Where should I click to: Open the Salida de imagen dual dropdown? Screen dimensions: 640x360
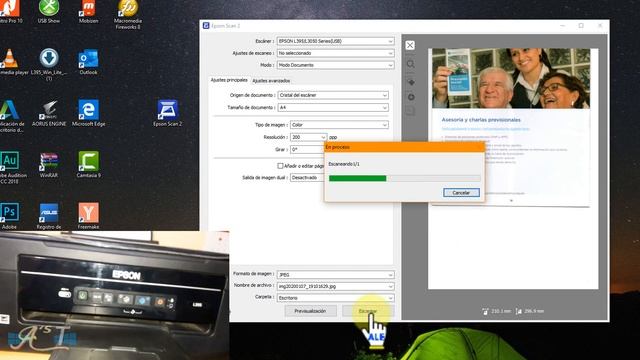(x=307, y=178)
